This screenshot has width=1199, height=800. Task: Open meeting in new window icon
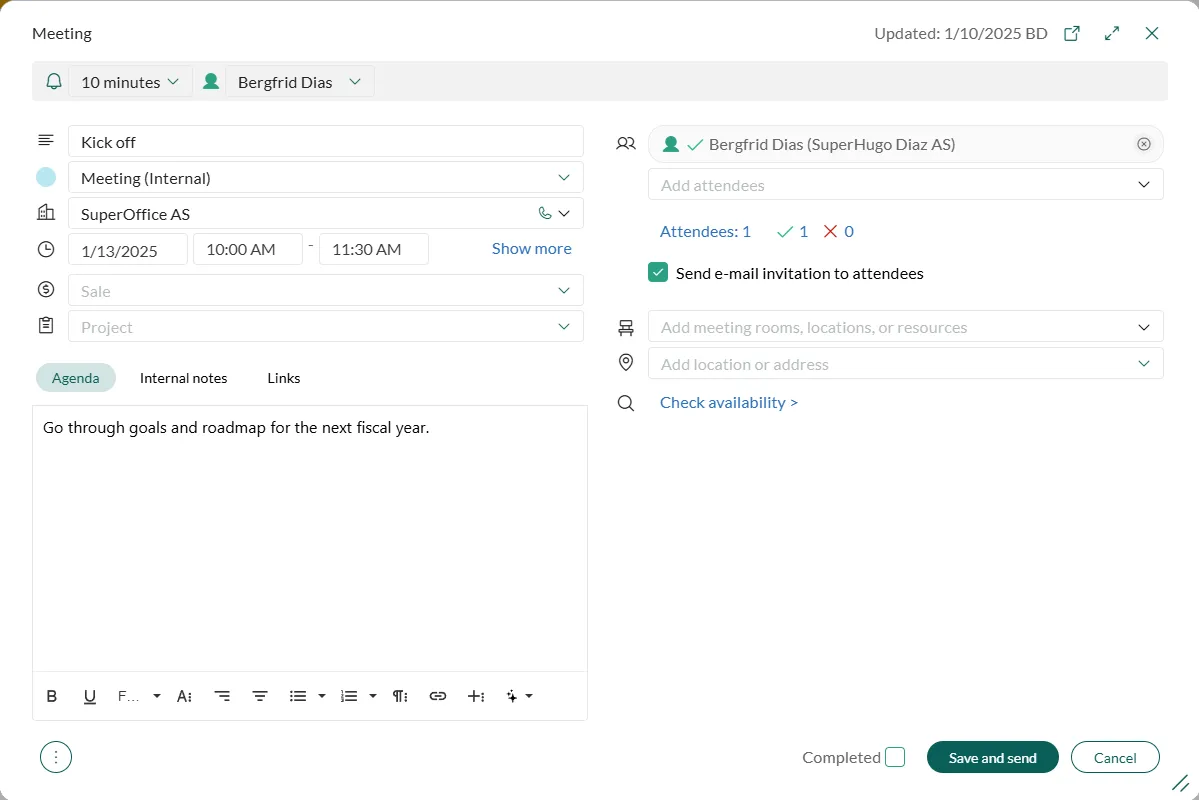pos(1071,33)
